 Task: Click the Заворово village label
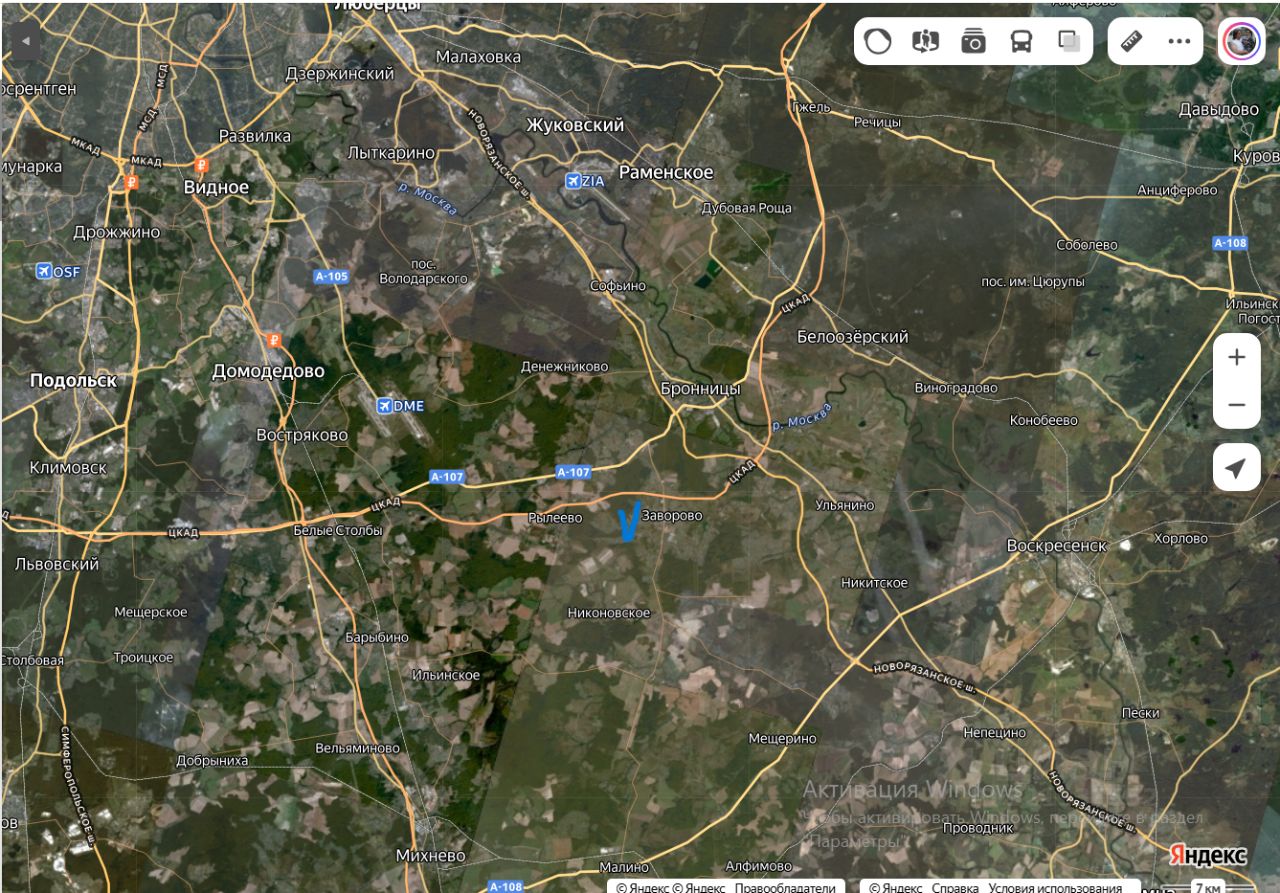[x=672, y=516]
